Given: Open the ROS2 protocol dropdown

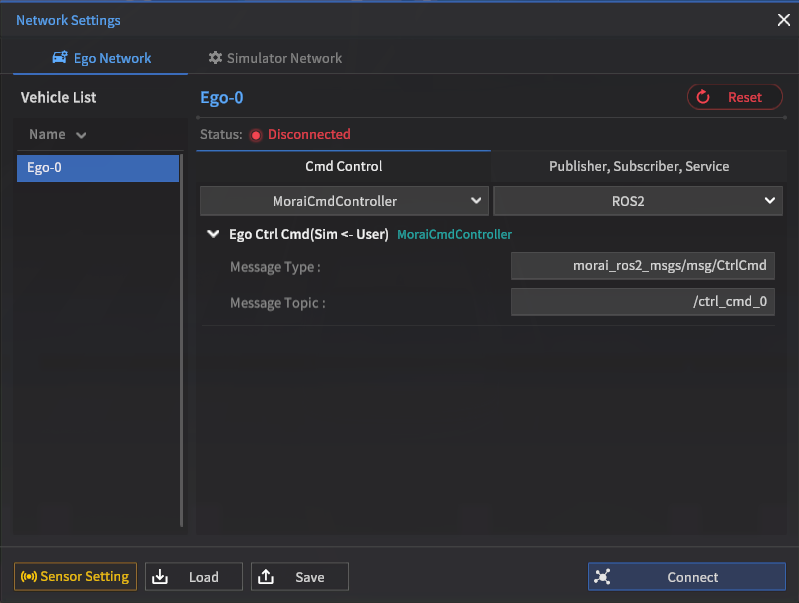Looking at the screenshot, I should pyautogui.click(x=636, y=201).
